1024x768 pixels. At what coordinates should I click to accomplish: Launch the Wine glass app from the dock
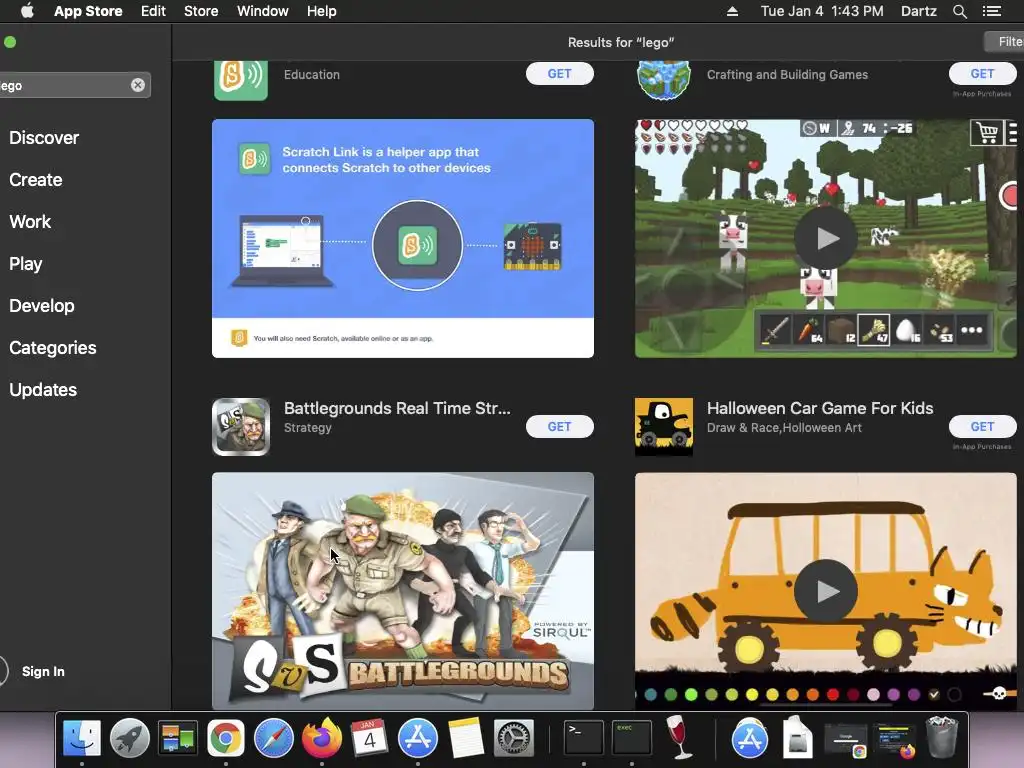click(679, 737)
